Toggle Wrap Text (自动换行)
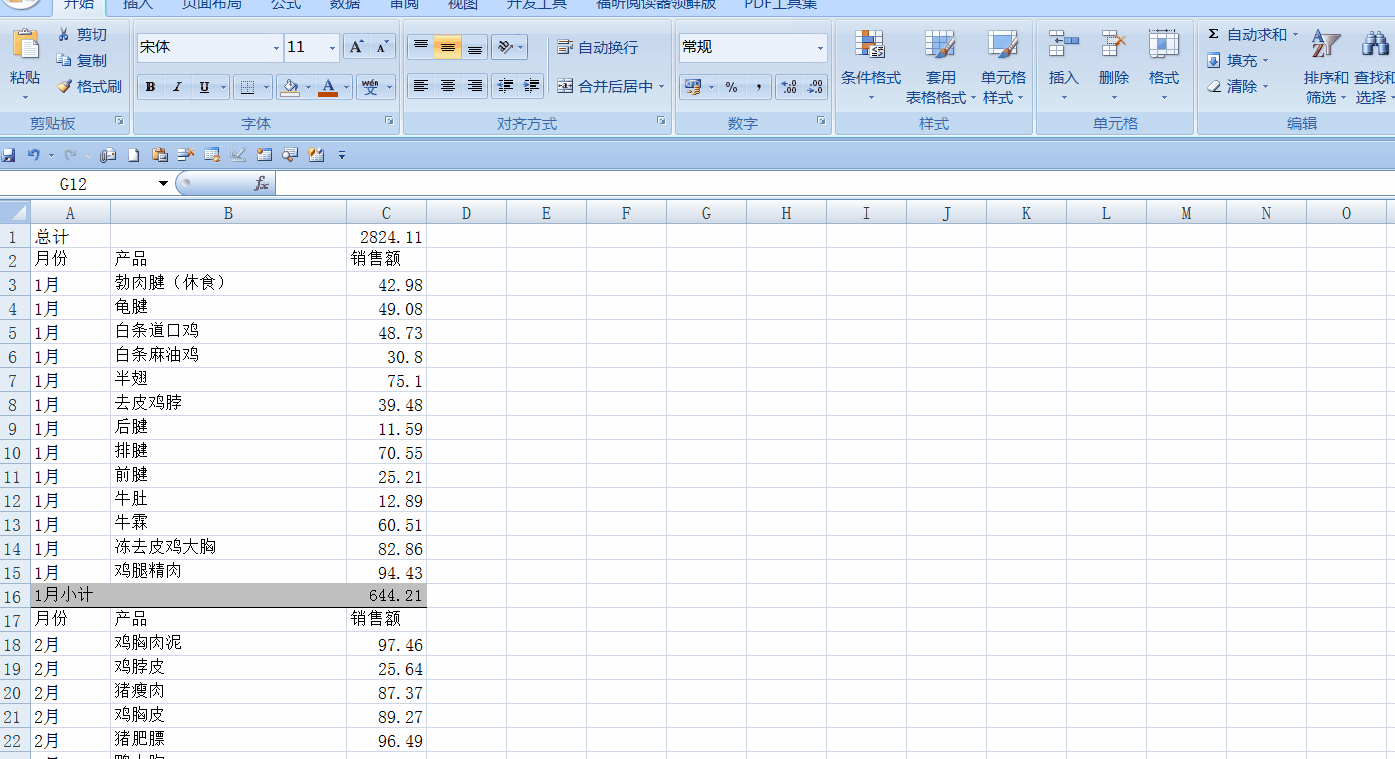The image size is (1395, 759). point(597,47)
